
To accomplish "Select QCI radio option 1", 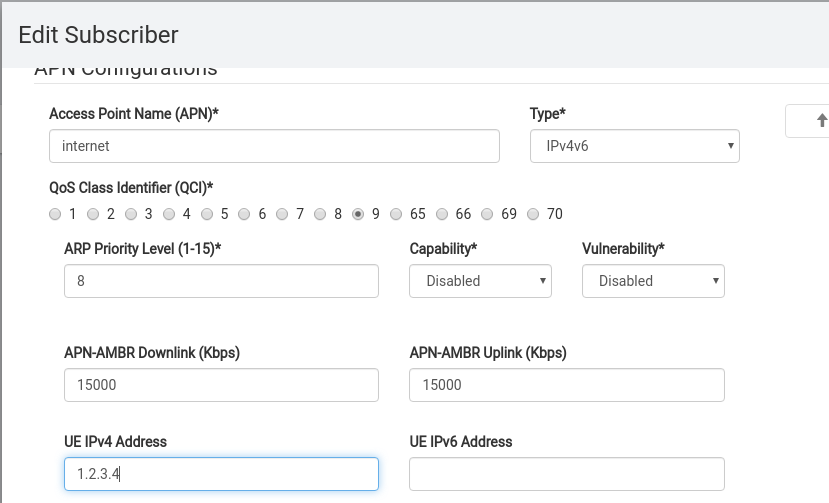I will [55, 214].
